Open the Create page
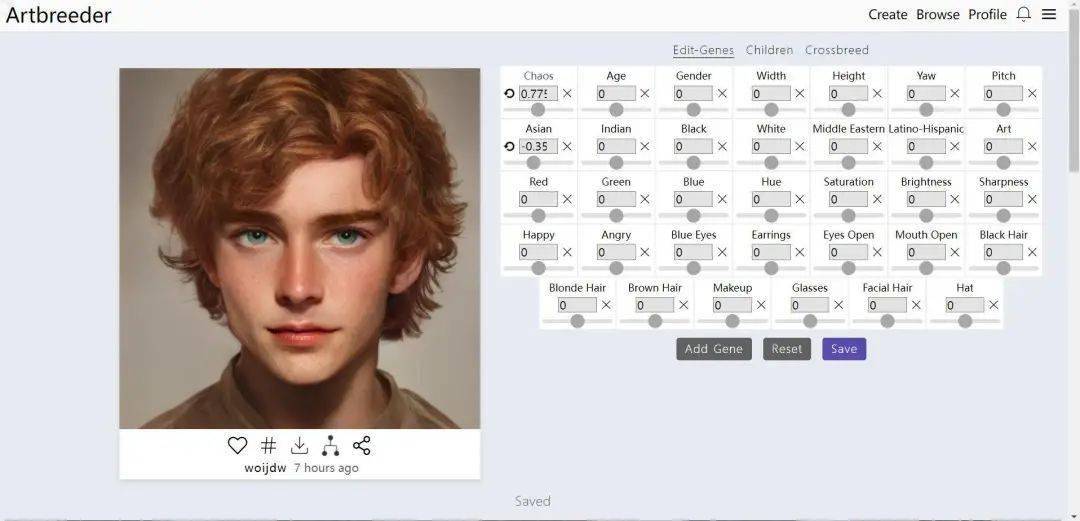Screen dimensions: 1080x521 click(x=888, y=14)
